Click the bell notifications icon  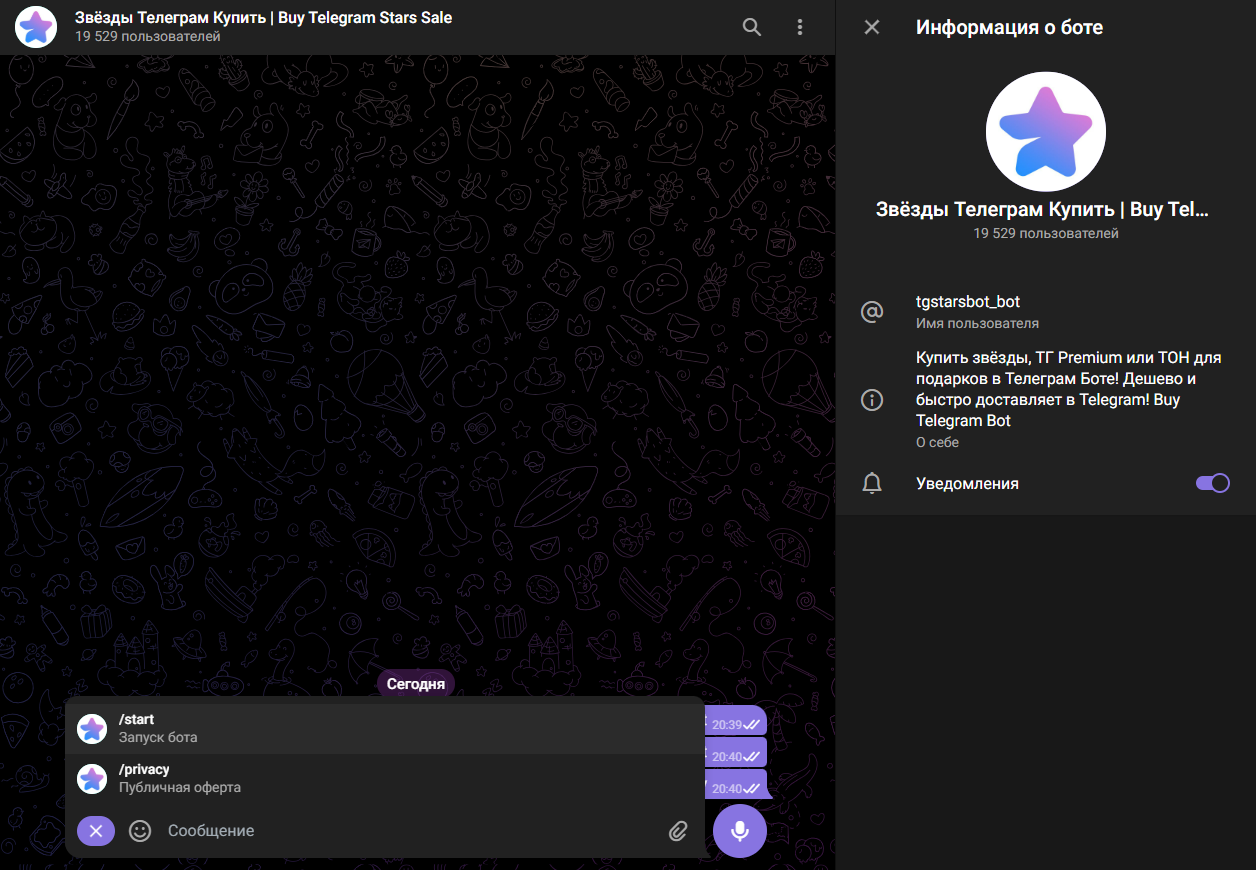(872, 484)
